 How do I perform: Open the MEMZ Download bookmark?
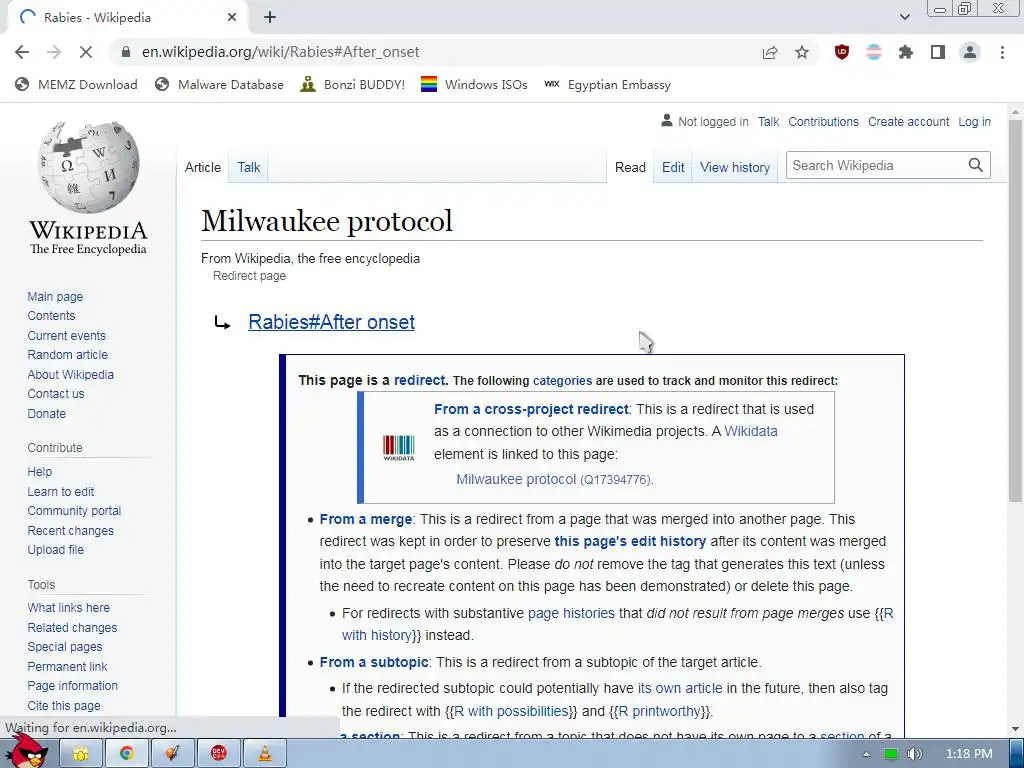pyautogui.click(x=77, y=84)
